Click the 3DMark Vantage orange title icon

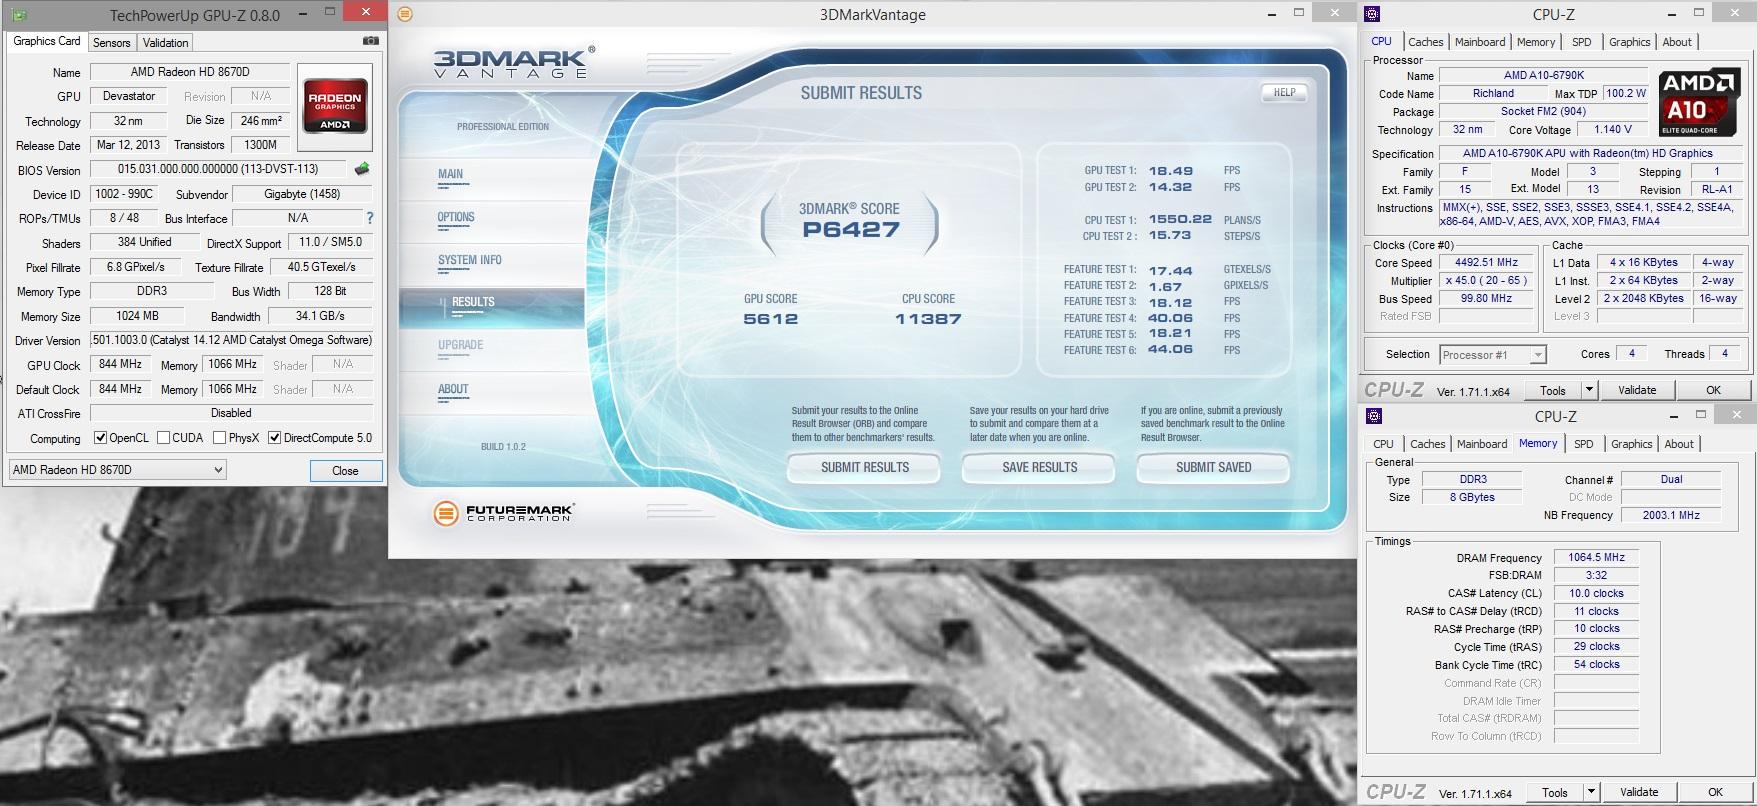(404, 14)
